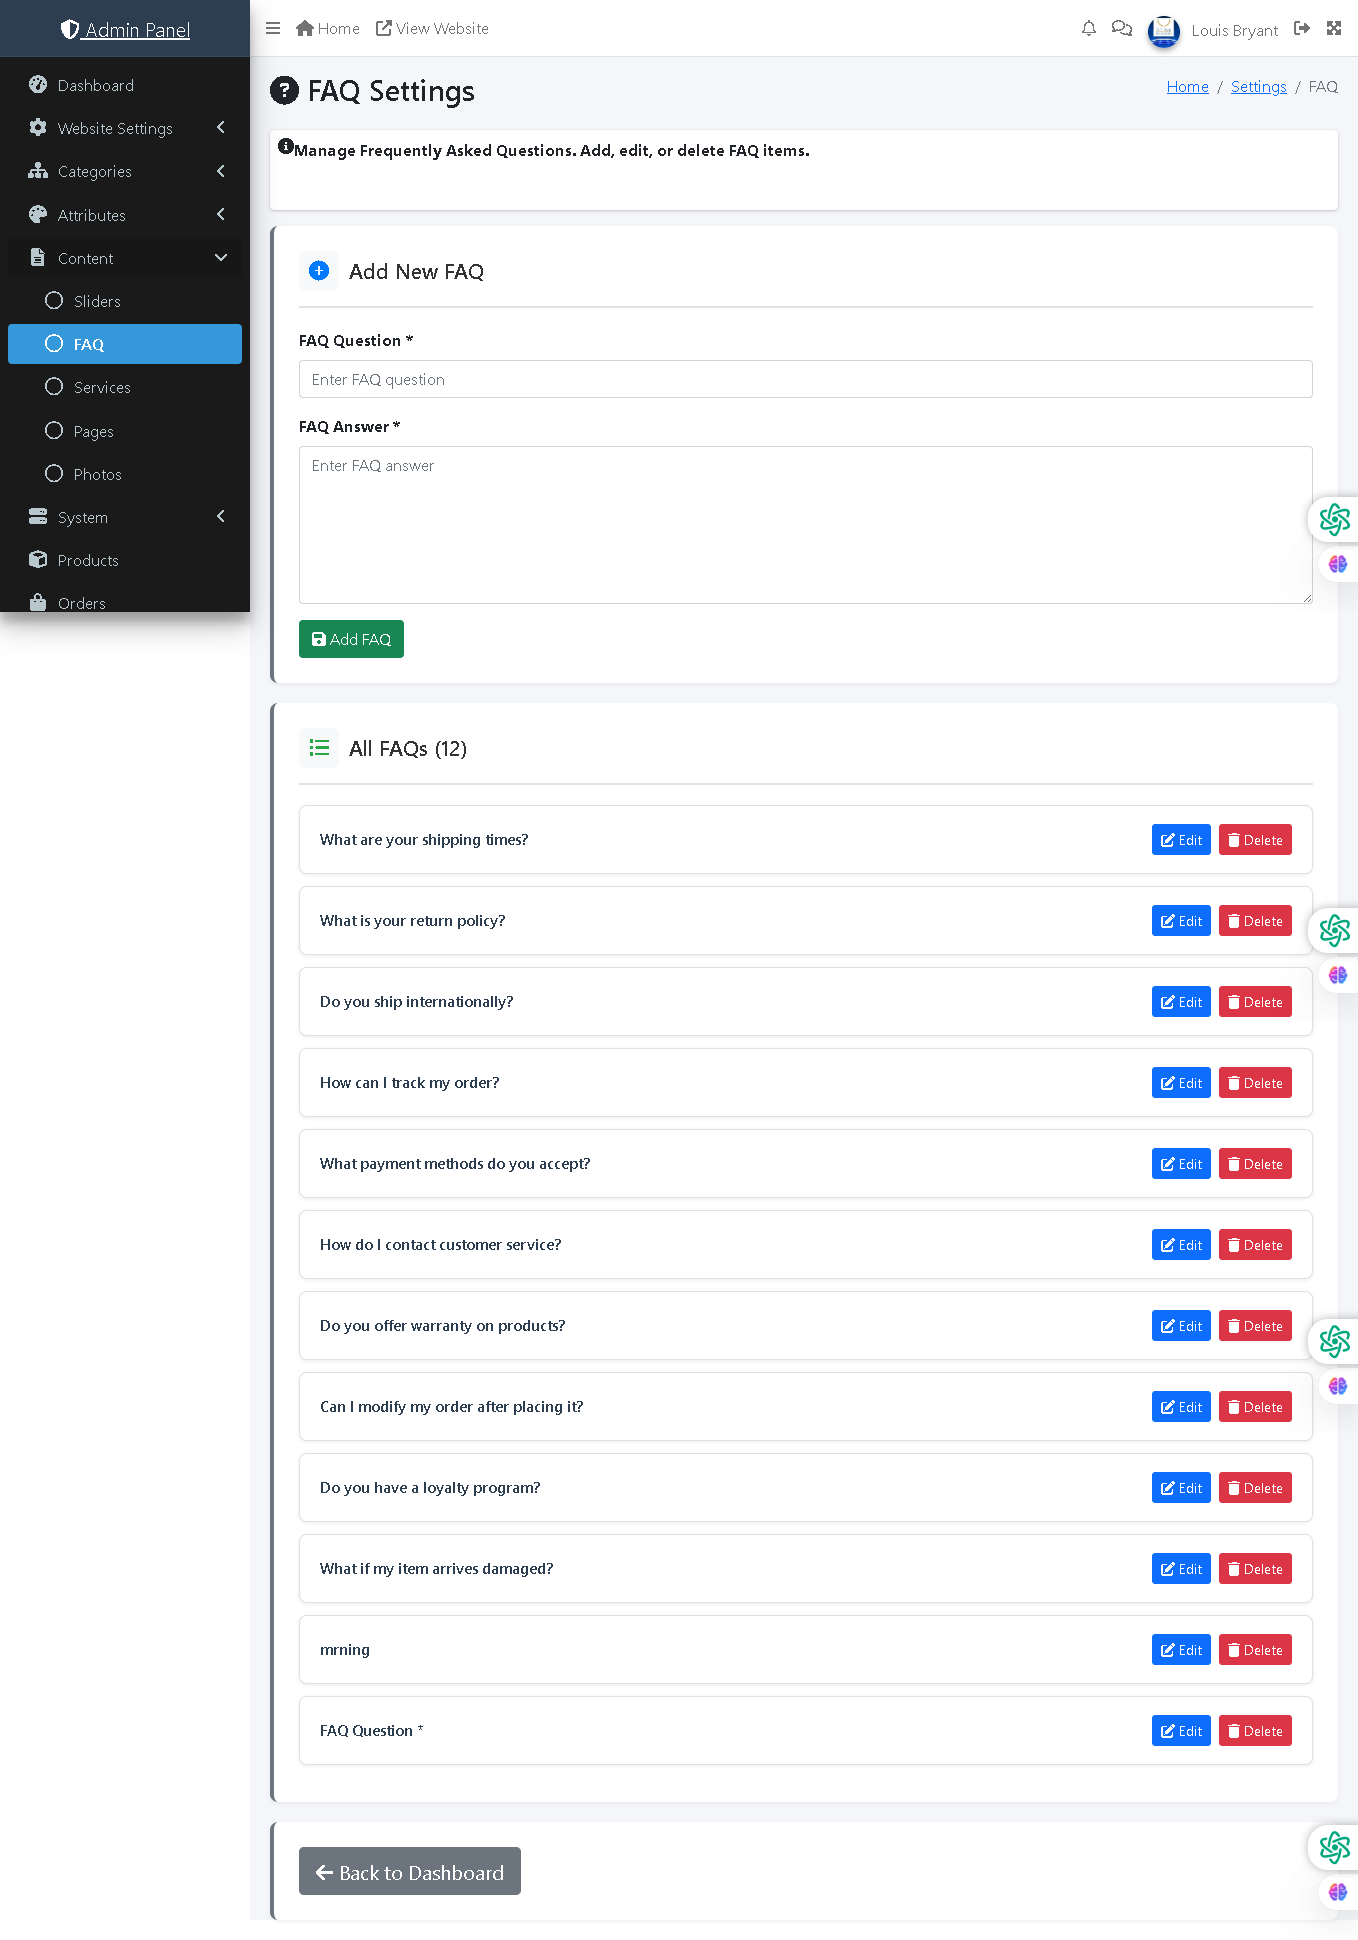Delete 'Do you offer warranty on products?' FAQ
This screenshot has height=1940, width=1358.
pyautogui.click(x=1255, y=1326)
